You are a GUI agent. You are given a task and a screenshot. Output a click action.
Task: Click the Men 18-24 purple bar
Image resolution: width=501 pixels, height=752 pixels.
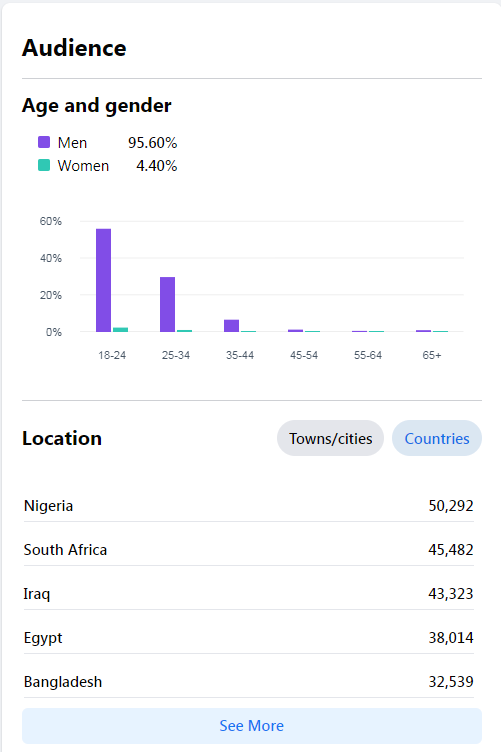(104, 280)
